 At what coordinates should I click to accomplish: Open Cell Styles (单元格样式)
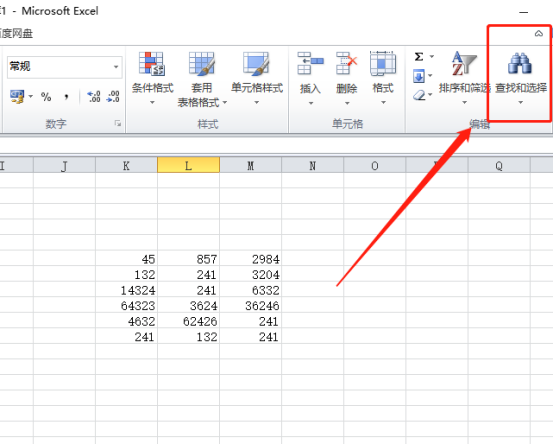pyautogui.click(x=257, y=78)
